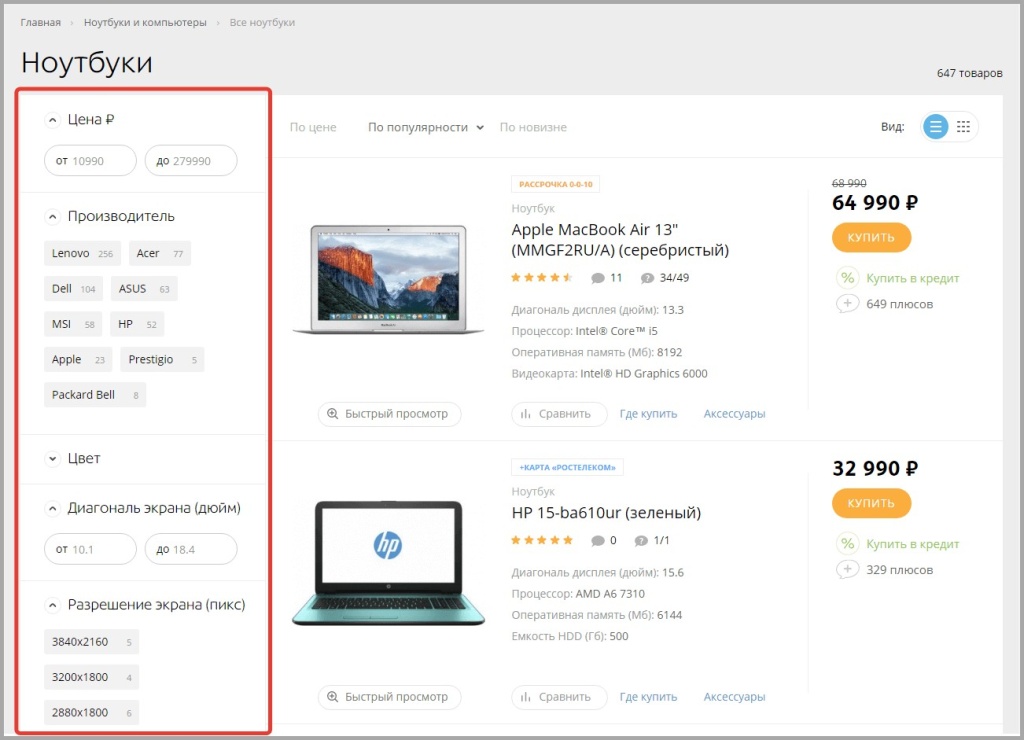The height and width of the screenshot is (740, 1024).
Task: Select 3840x2160 resolution filter
Action: [91, 641]
